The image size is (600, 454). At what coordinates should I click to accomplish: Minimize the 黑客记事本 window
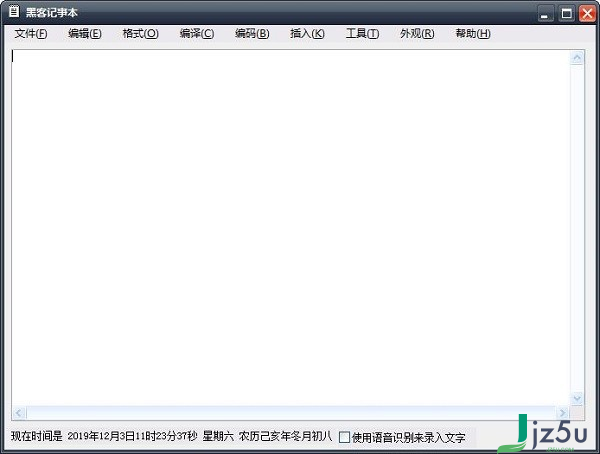click(x=545, y=14)
